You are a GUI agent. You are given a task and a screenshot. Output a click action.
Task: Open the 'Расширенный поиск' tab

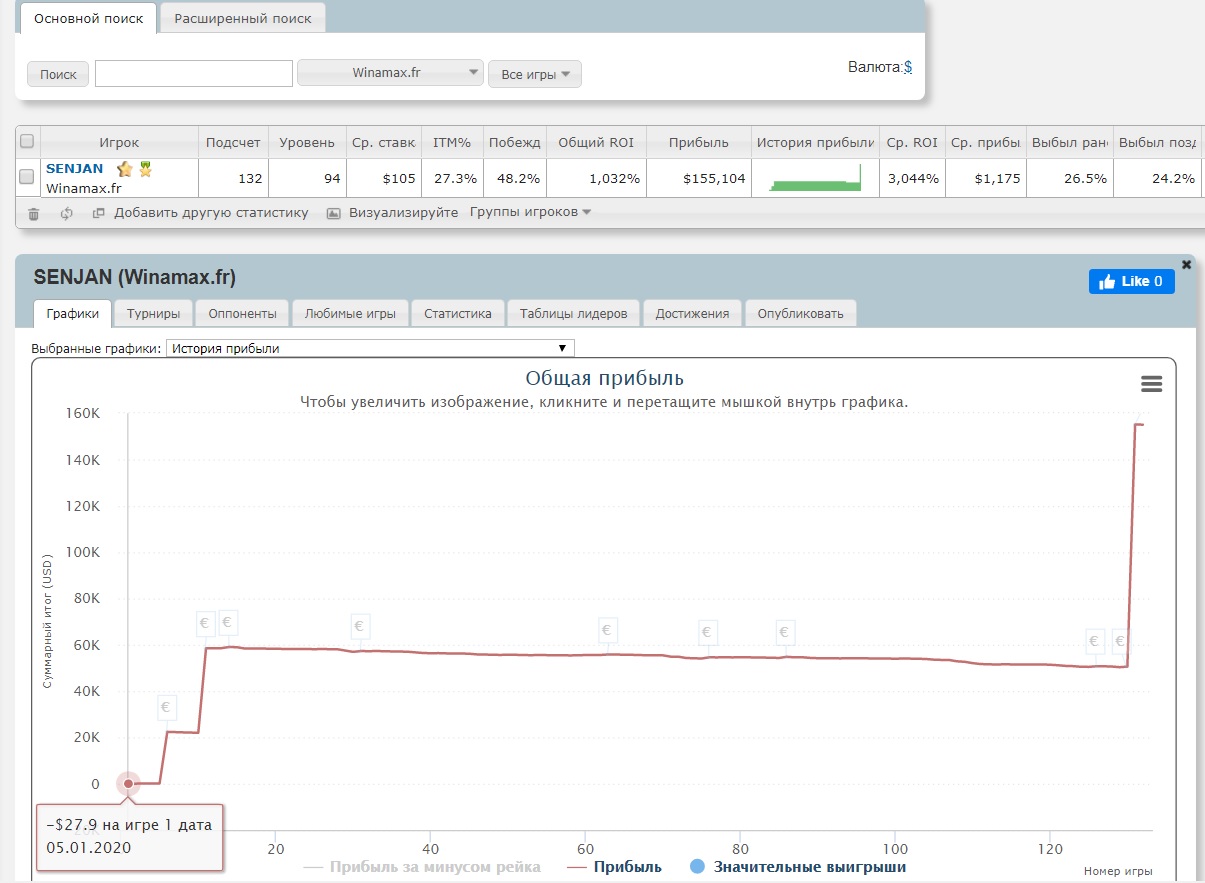(242, 18)
